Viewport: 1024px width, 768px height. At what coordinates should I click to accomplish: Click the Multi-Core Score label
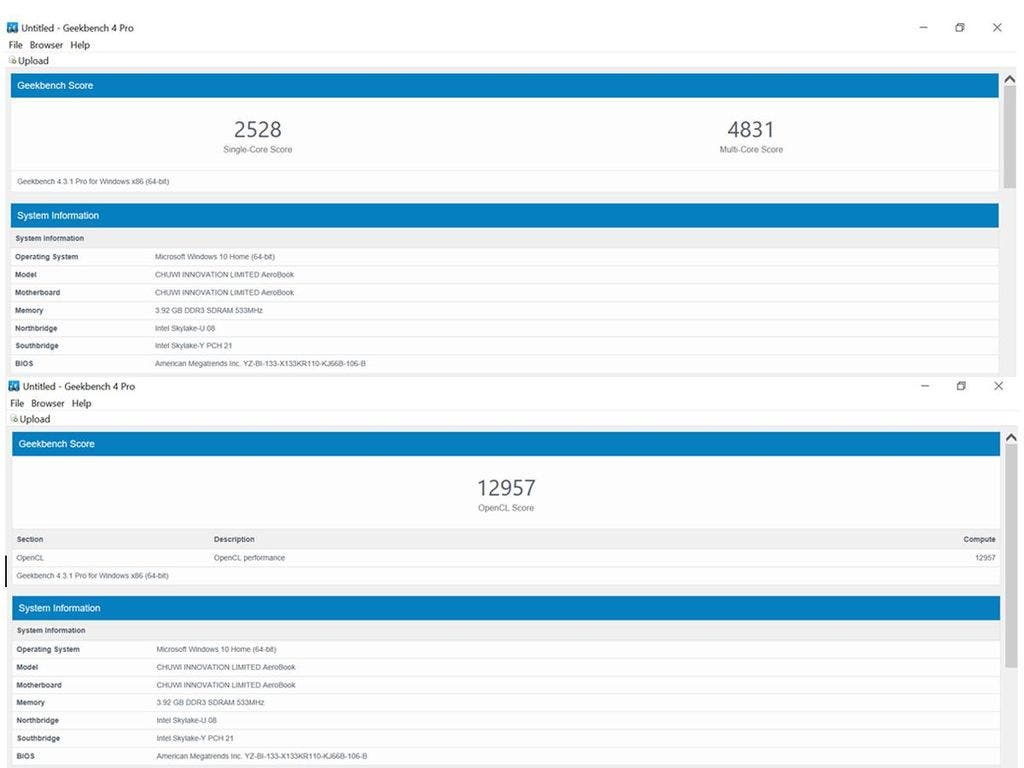(x=751, y=150)
